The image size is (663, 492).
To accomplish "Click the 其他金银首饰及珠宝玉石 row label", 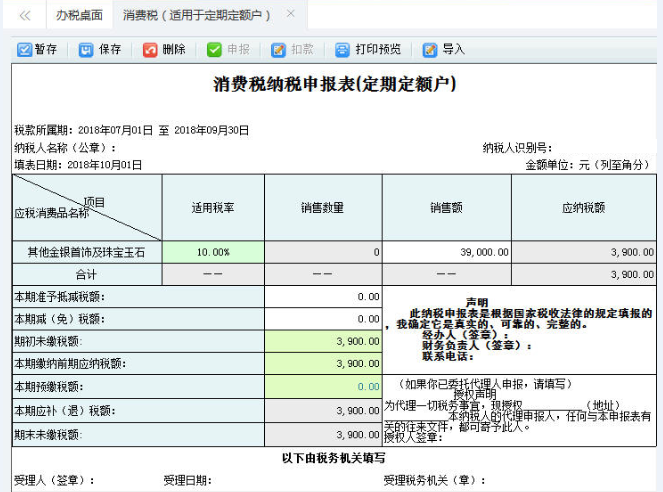I will 87,252.
